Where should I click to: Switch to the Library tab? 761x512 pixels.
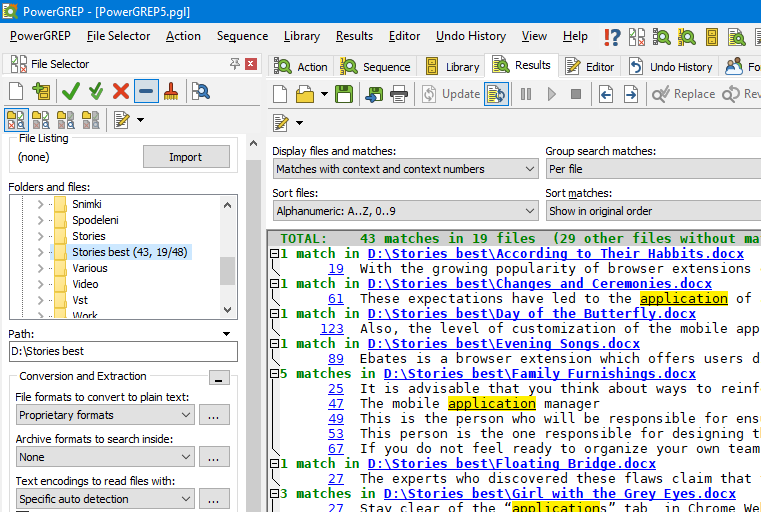pyautogui.click(x=452, y=66)
